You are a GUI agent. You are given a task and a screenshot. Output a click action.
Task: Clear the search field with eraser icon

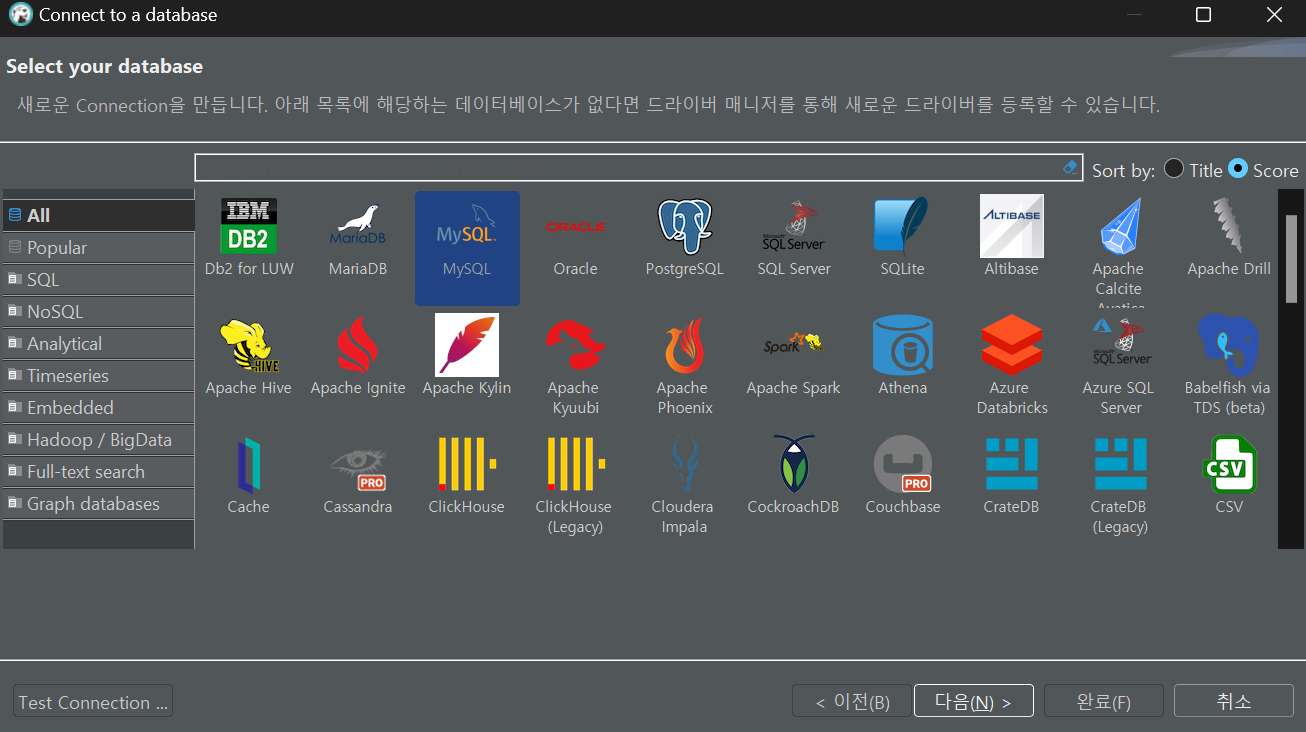click(1070, 167)
